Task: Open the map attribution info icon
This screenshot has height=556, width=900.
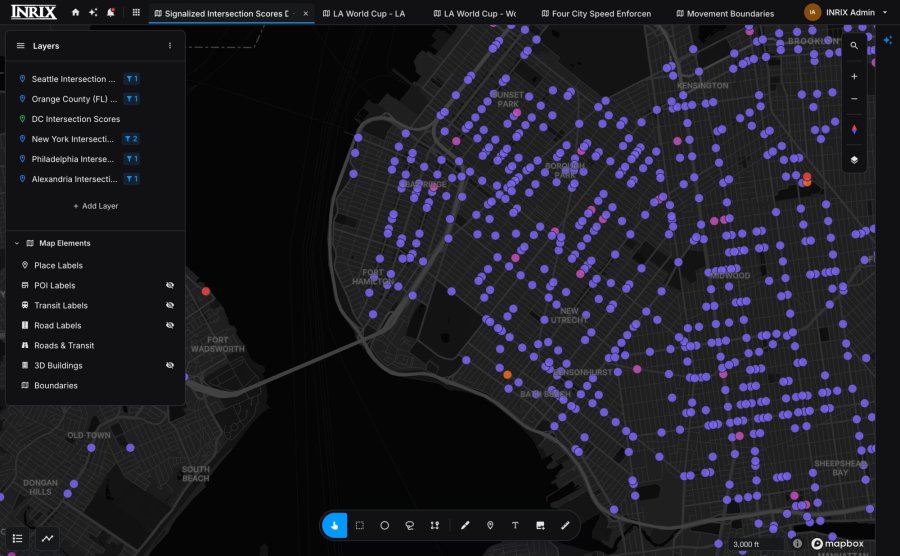Action: coord(797,543)
